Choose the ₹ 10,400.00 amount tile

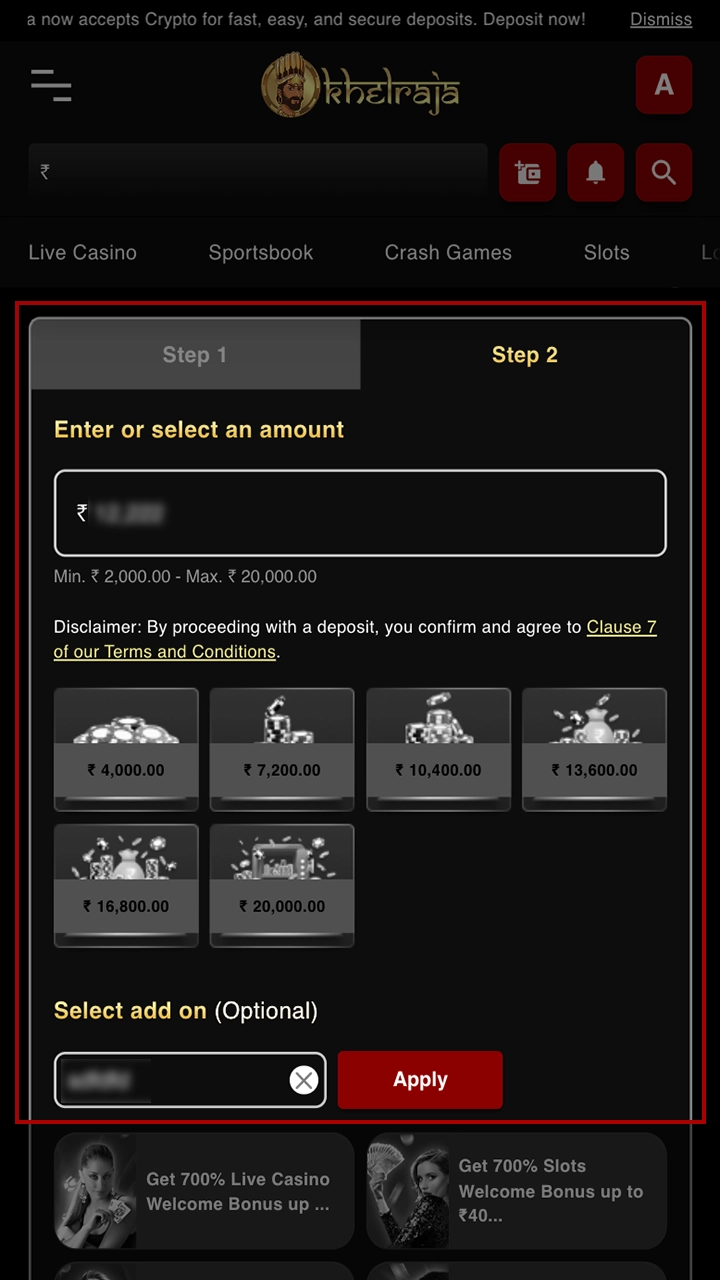point(438,749)
